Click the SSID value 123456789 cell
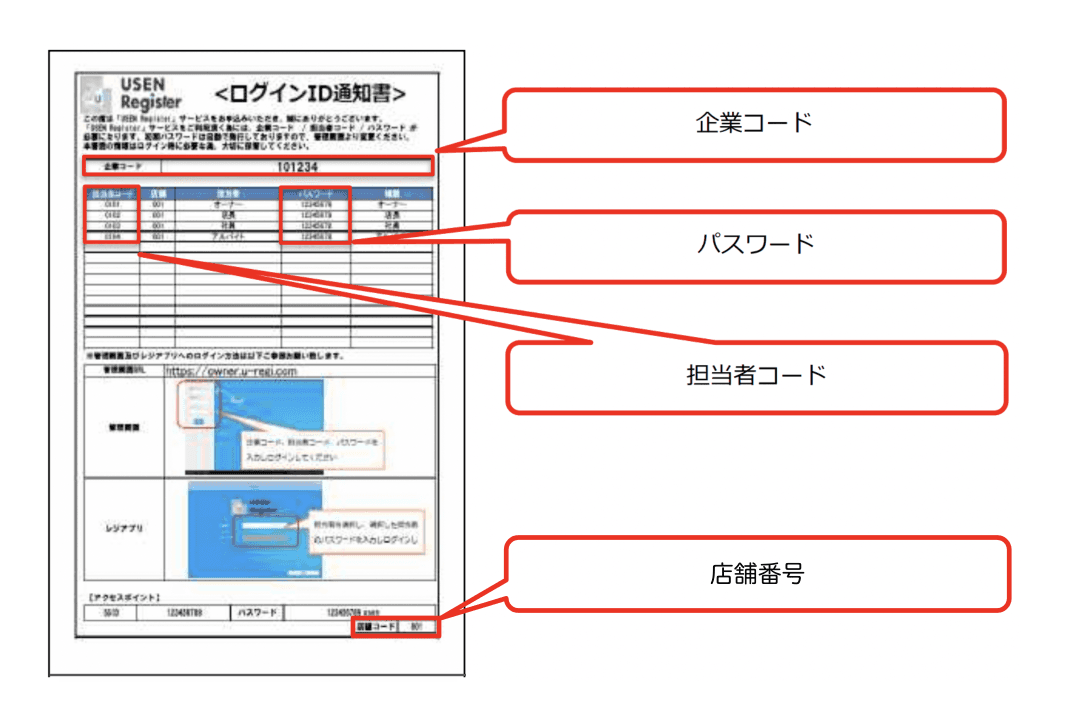Screen dimensions: 1069x725 pos(184,612)
